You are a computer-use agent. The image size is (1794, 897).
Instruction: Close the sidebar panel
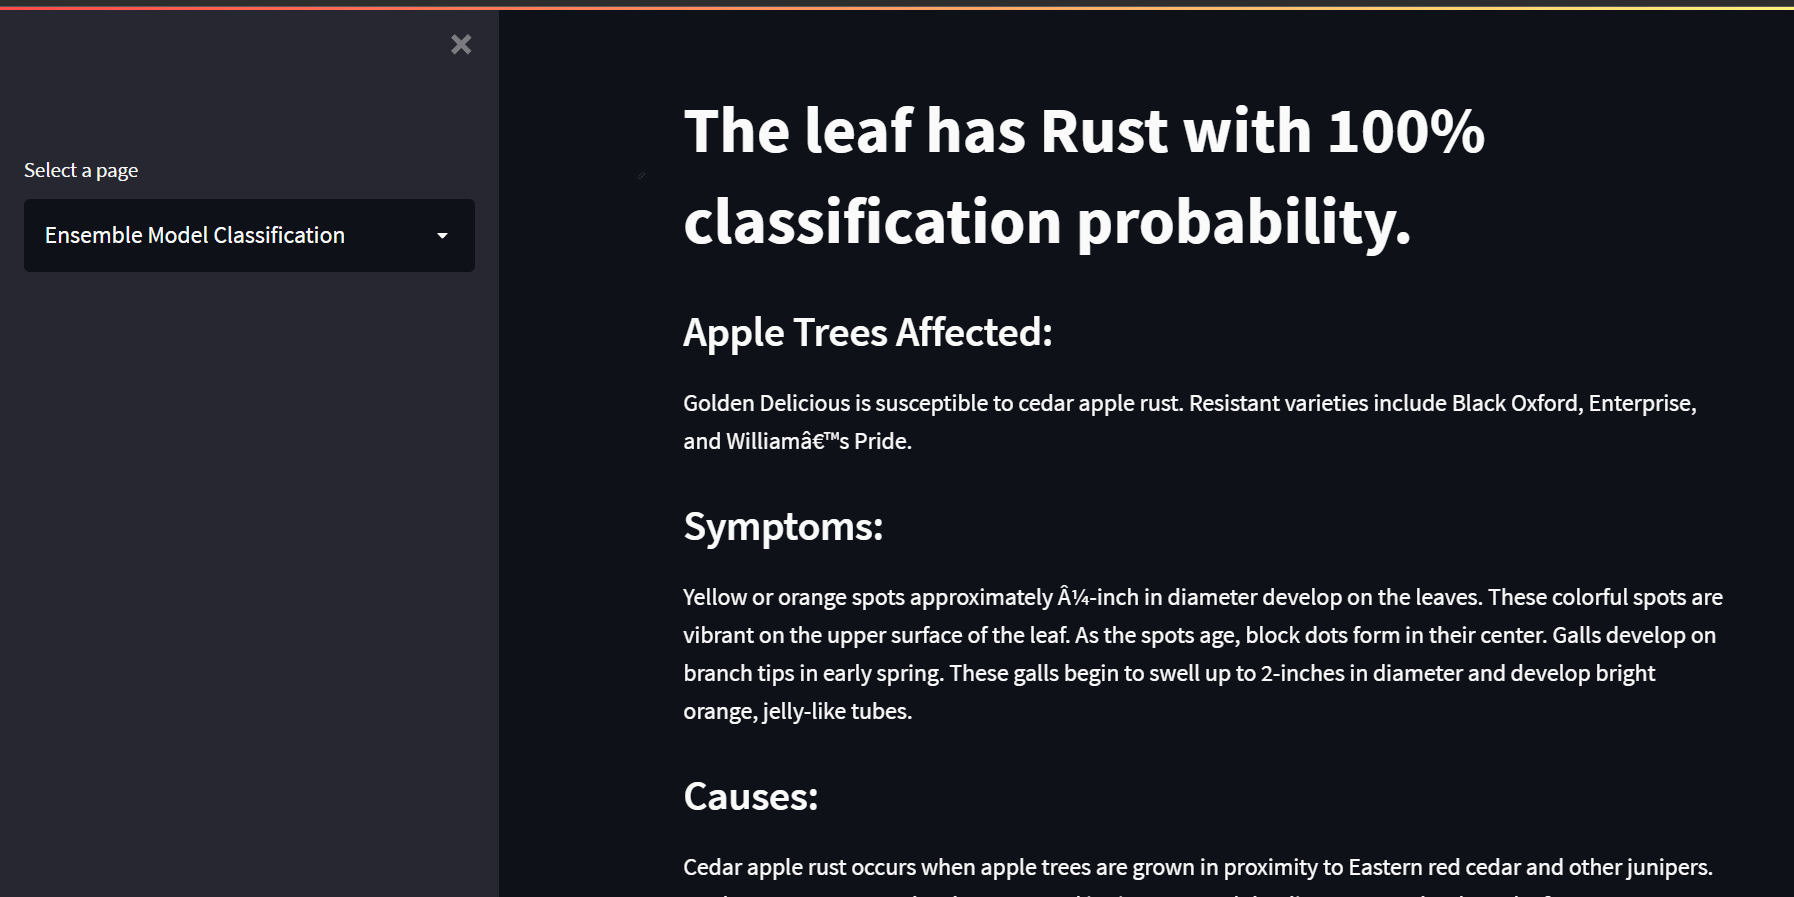coord(460,44)
